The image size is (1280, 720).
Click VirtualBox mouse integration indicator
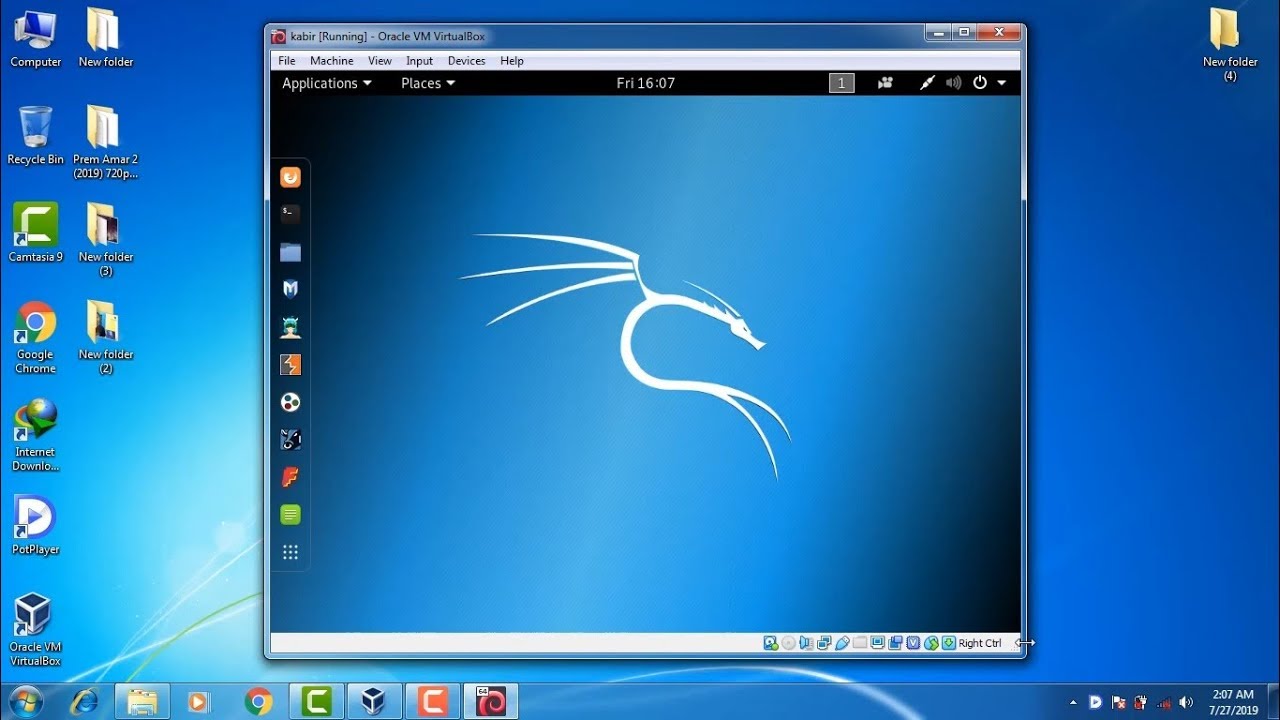click(x=931, y=643)
